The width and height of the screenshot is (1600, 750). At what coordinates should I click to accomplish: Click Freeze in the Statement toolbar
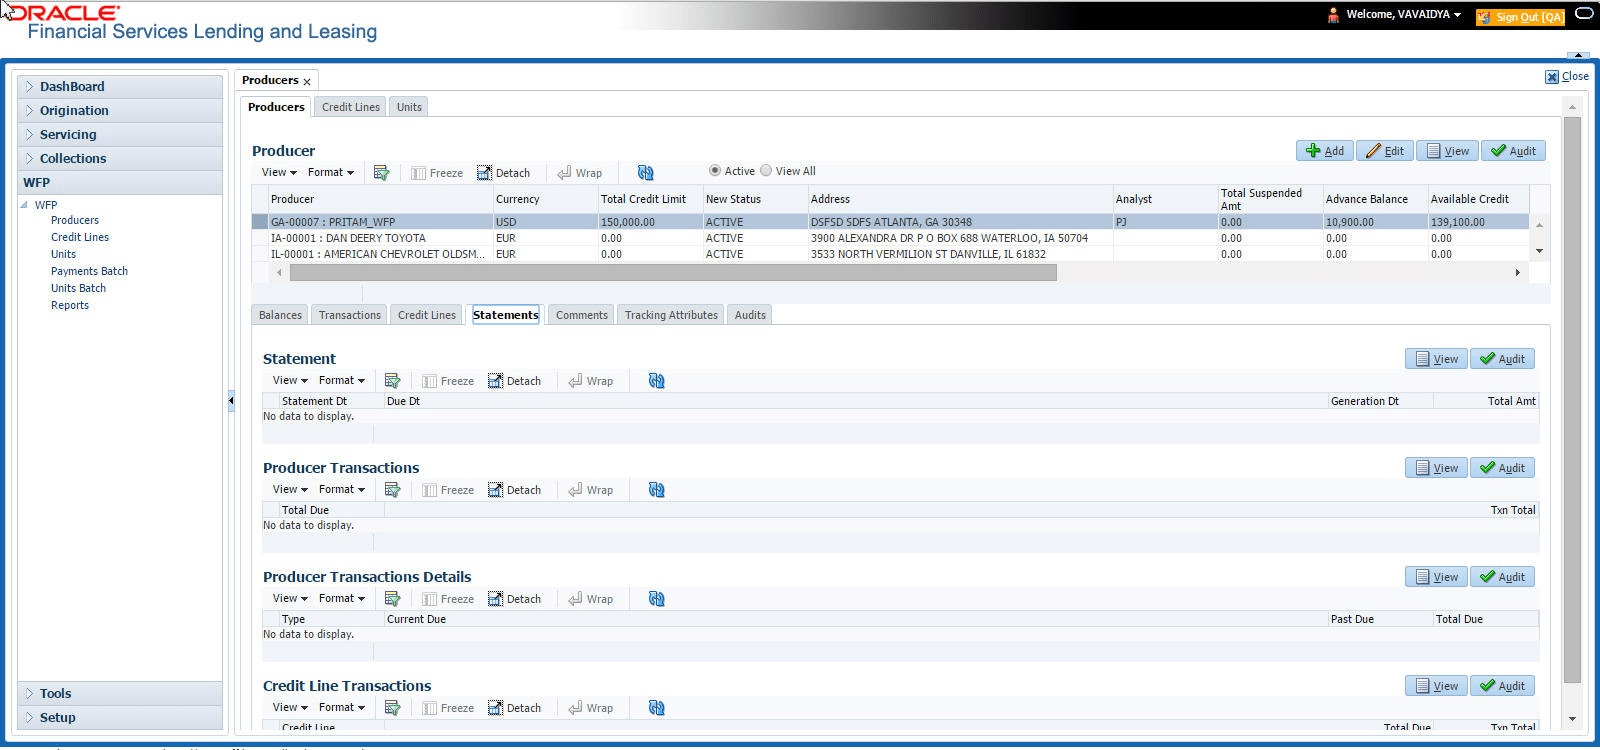coord(448,381)
